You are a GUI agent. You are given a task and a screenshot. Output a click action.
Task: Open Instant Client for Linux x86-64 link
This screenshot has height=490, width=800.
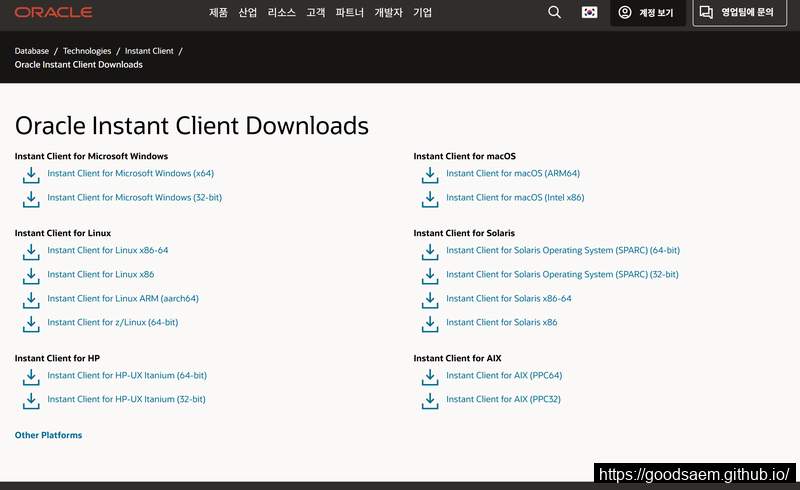tap(108, 250)
